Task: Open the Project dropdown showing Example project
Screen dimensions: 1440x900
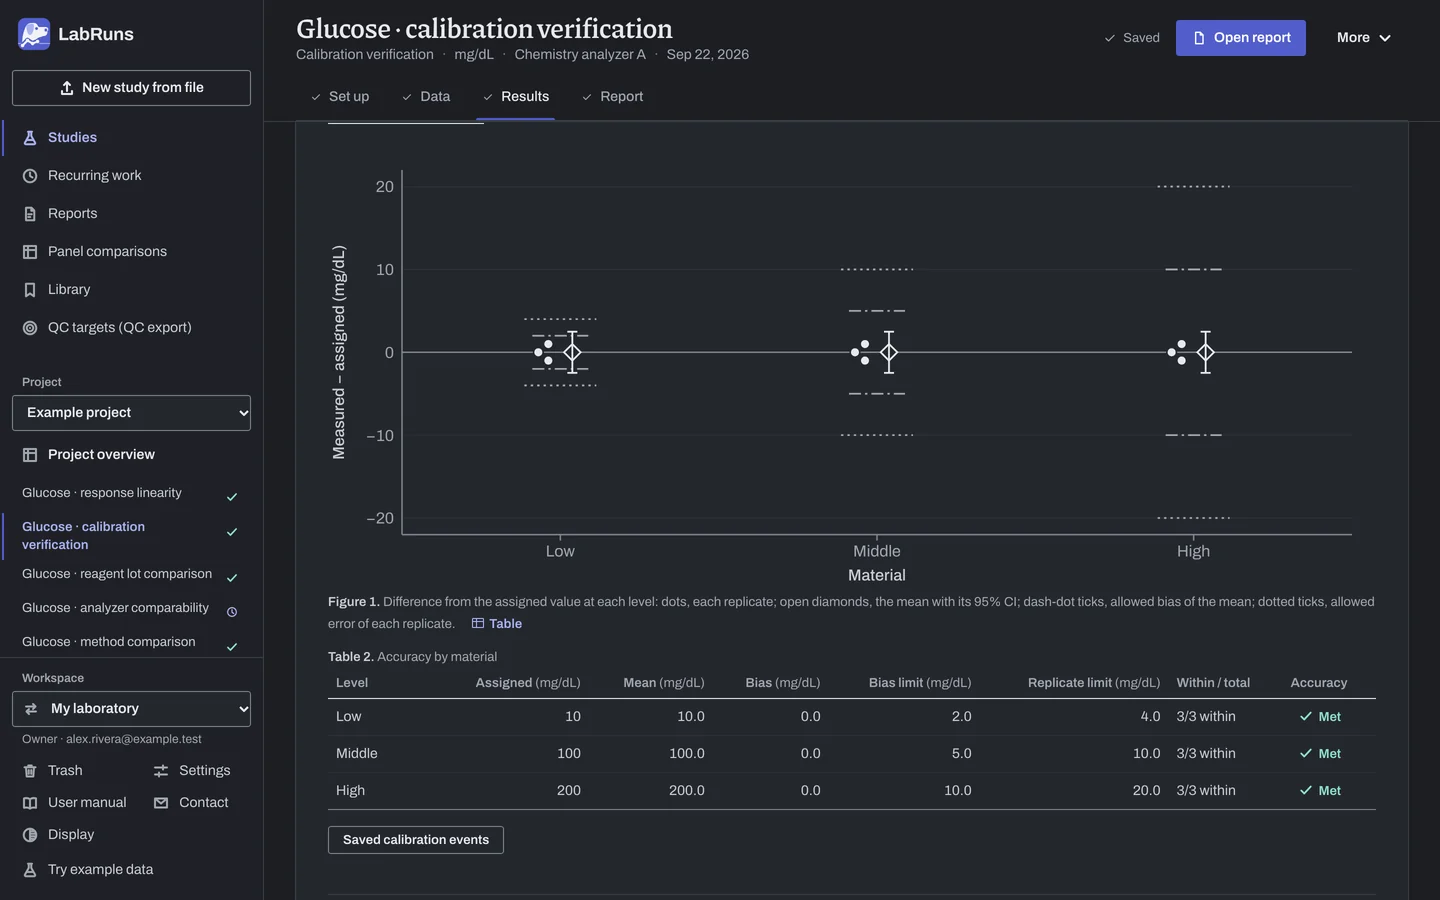Action: tap(131, 413)
